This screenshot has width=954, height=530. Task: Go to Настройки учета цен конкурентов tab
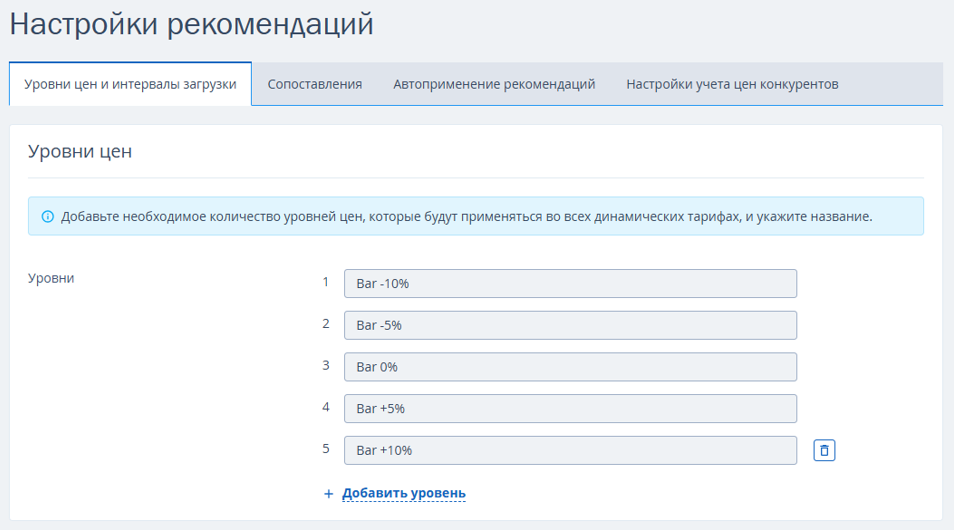733,84
